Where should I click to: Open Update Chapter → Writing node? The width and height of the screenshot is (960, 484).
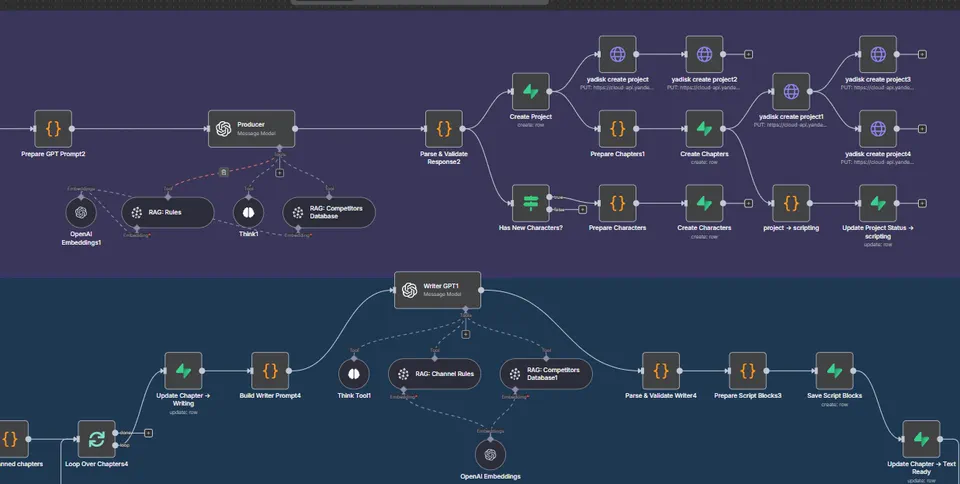pyautogui.click(x=183, y=371)
